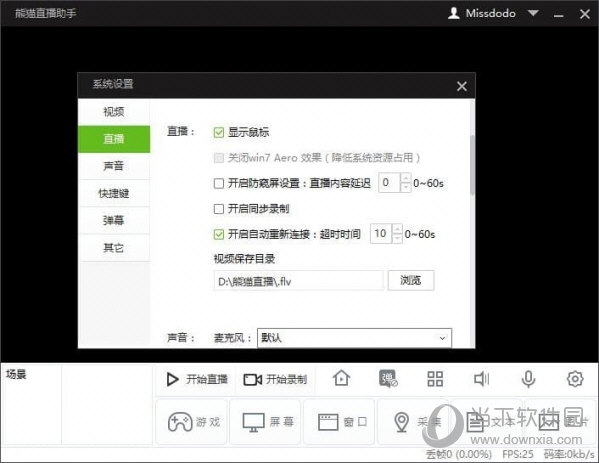Add a 窗口 window capture source
Screen dimensions: 599x463
point(339,422)
